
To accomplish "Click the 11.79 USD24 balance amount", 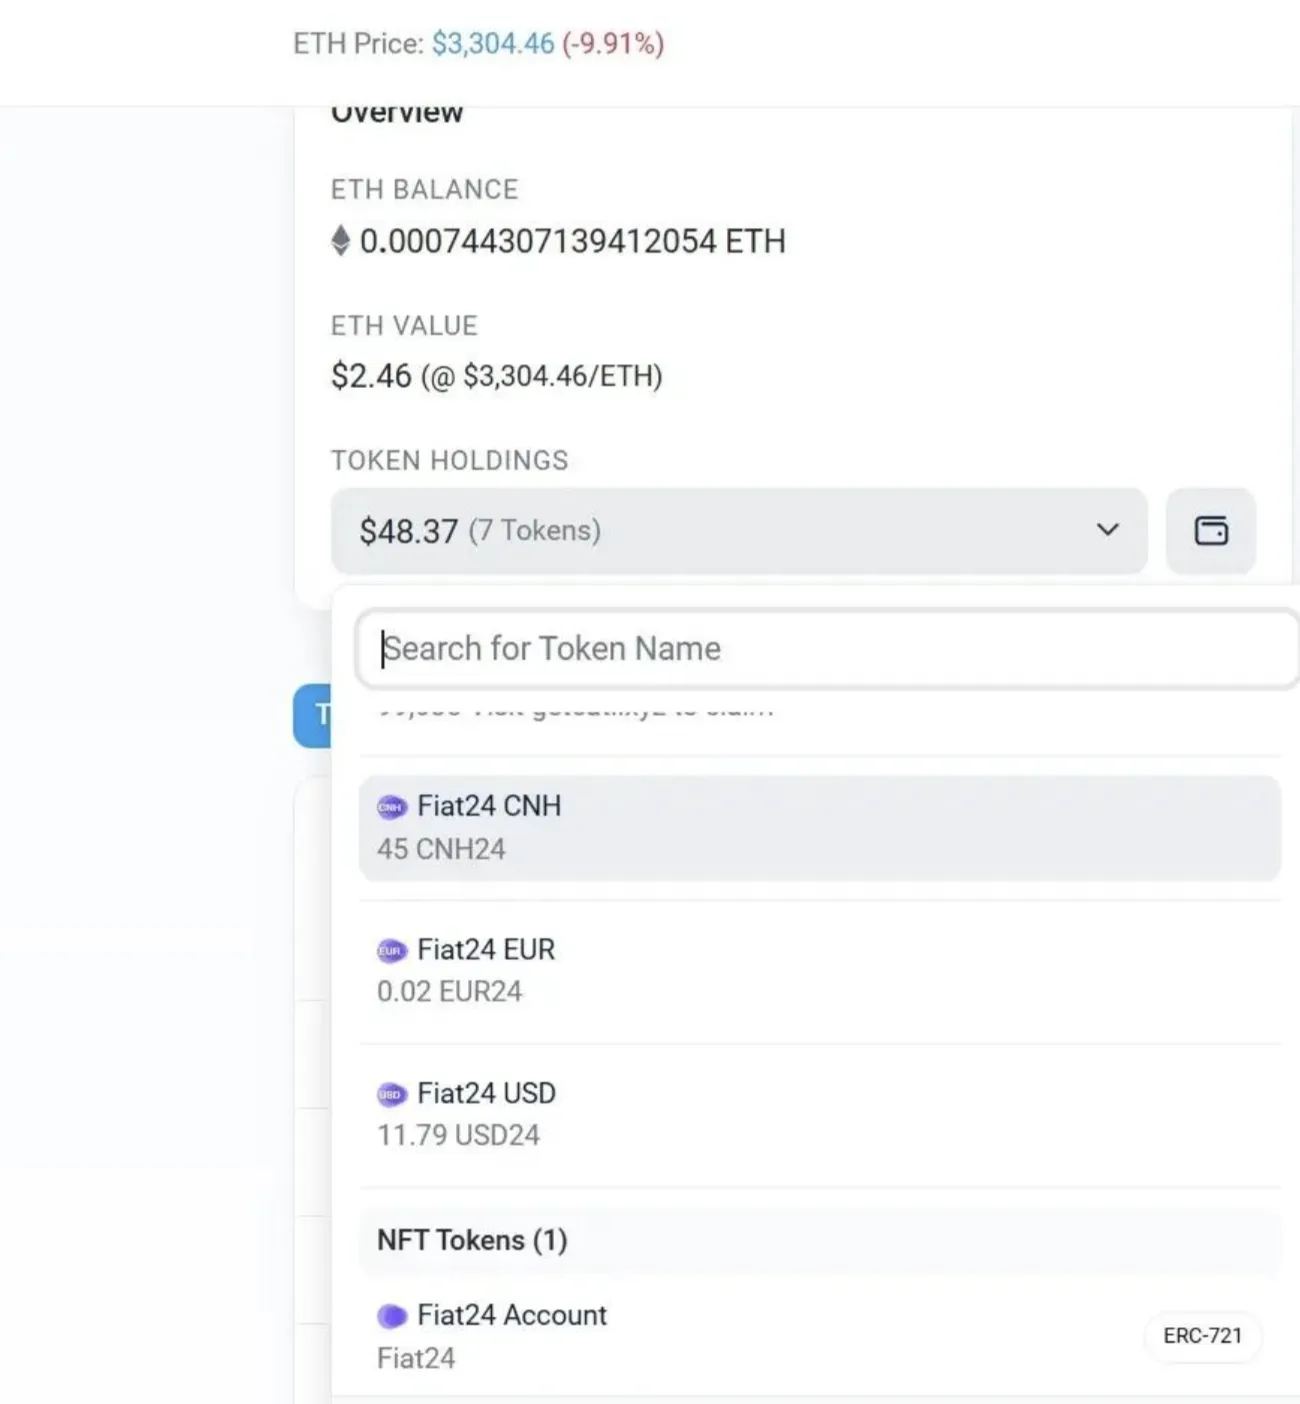I will coord(458,1135).
